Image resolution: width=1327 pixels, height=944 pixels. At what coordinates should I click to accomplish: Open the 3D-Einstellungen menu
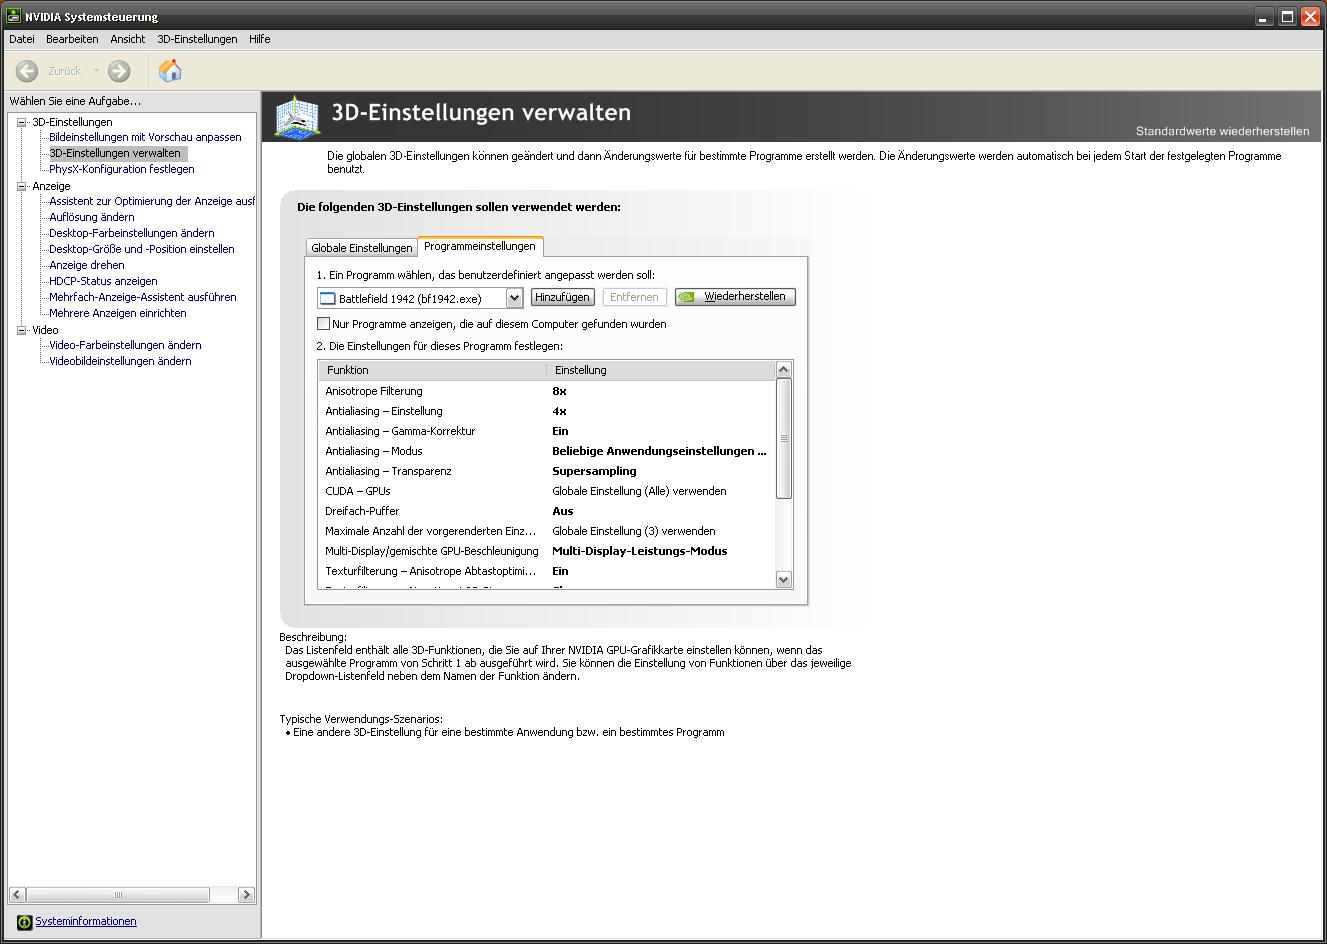point(197,39)
